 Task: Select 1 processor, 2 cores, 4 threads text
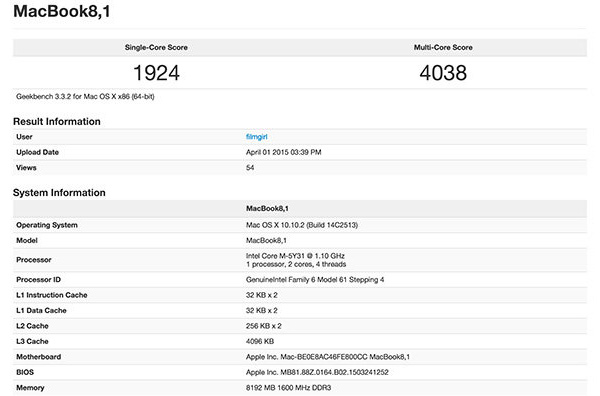coord(296,264)
